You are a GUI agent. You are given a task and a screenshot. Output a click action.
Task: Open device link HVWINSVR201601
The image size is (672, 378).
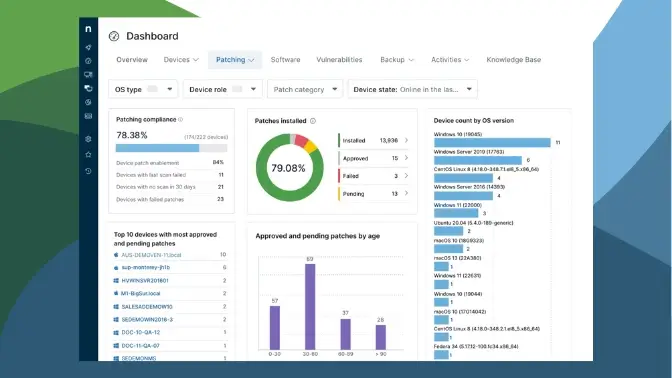tap(145, 281)
